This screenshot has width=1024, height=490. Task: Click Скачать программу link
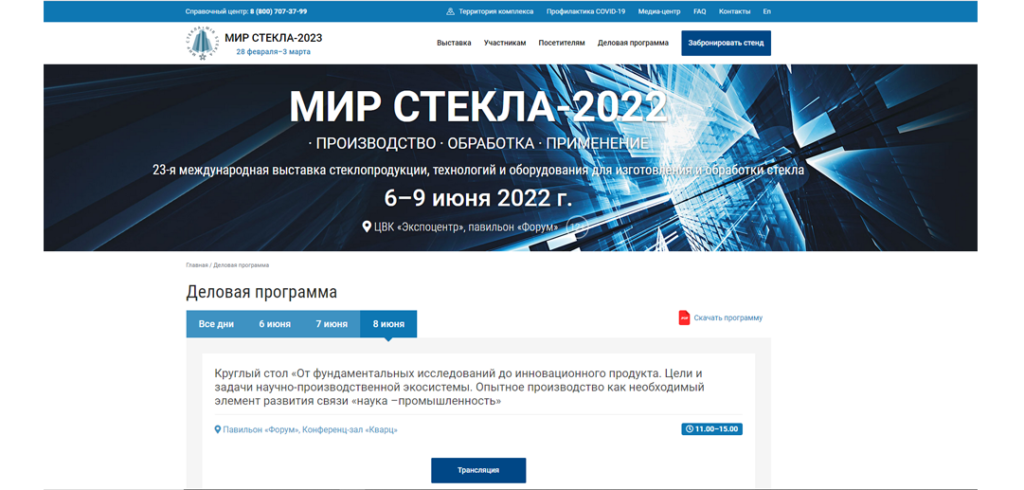click(728, 318)
